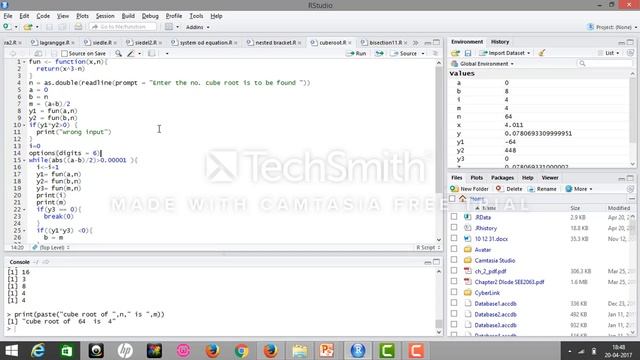
Task: Check the .RData file checkbox
Action: [x=454, y=217]
